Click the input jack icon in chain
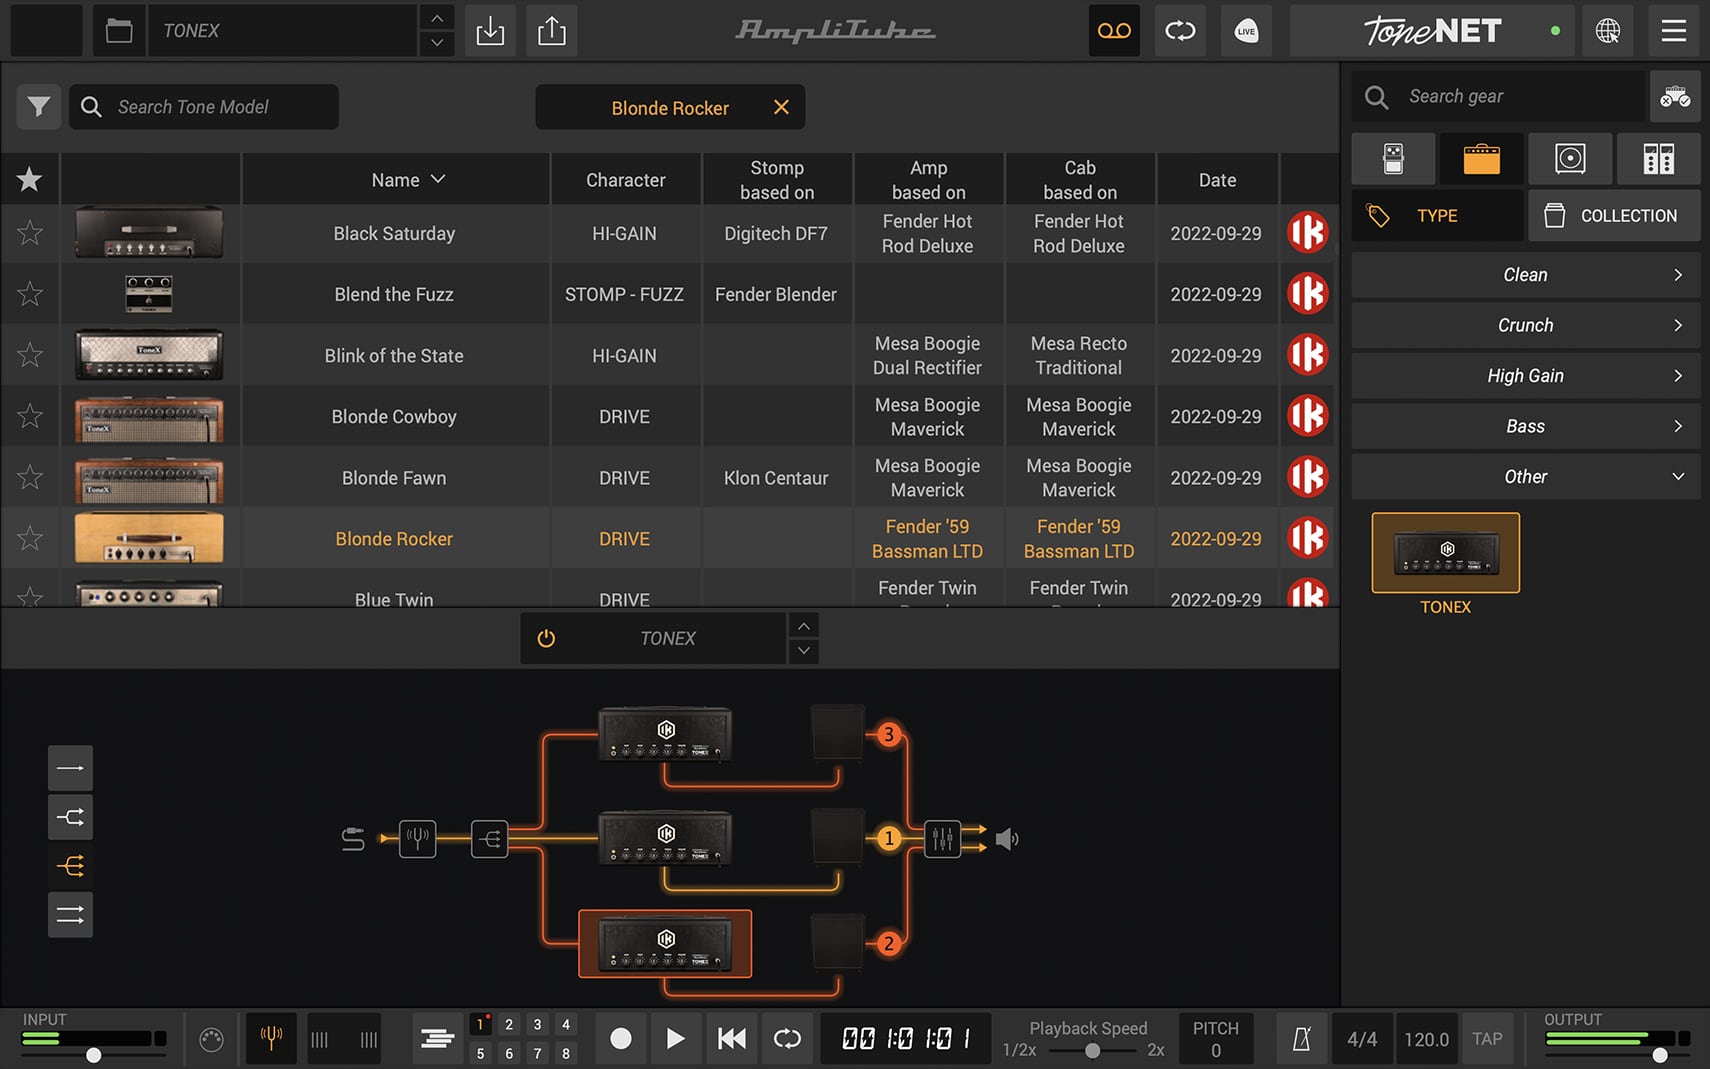Viewport: 1710px width, 1069px height. pos(353,838)
